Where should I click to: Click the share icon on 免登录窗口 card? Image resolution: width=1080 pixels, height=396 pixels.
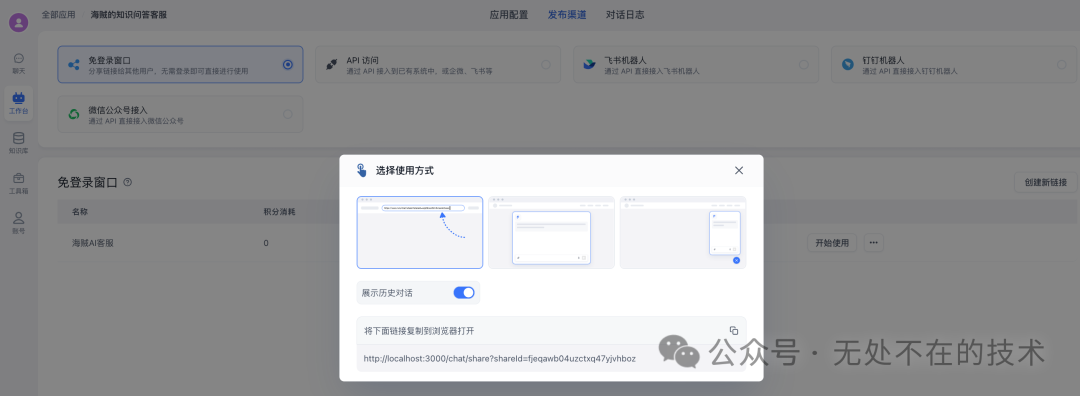tap(73, 65)
